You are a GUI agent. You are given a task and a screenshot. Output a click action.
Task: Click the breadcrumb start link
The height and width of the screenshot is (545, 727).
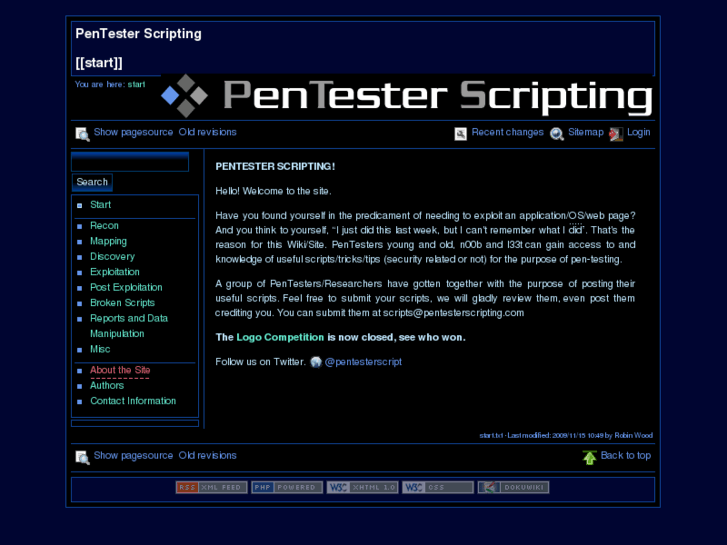pyautogui.click(x=136, y=84)
